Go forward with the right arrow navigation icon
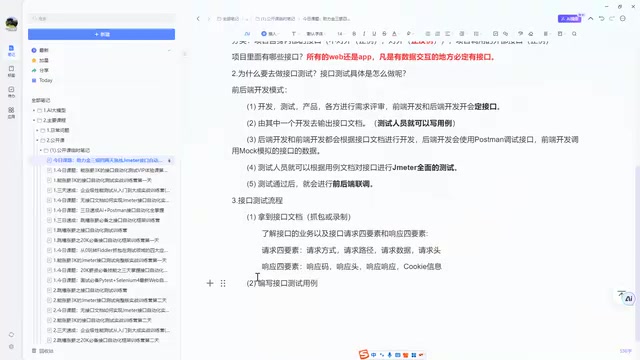Viewport: 640px width, 360px height. (x=209, y=19)
